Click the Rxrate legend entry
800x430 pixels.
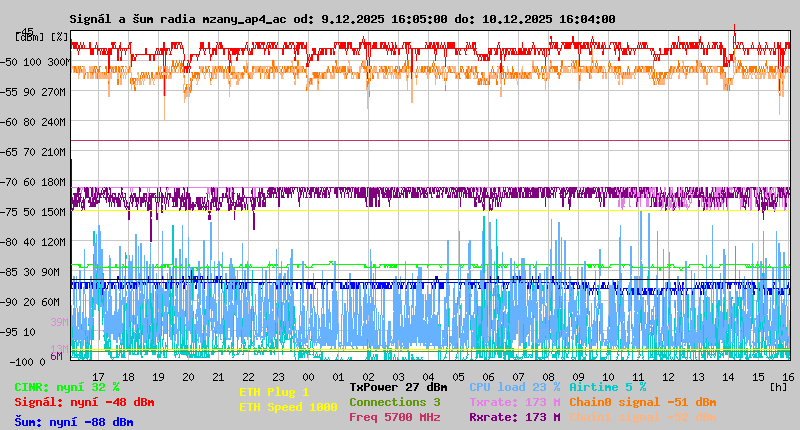tap(514, 417)
